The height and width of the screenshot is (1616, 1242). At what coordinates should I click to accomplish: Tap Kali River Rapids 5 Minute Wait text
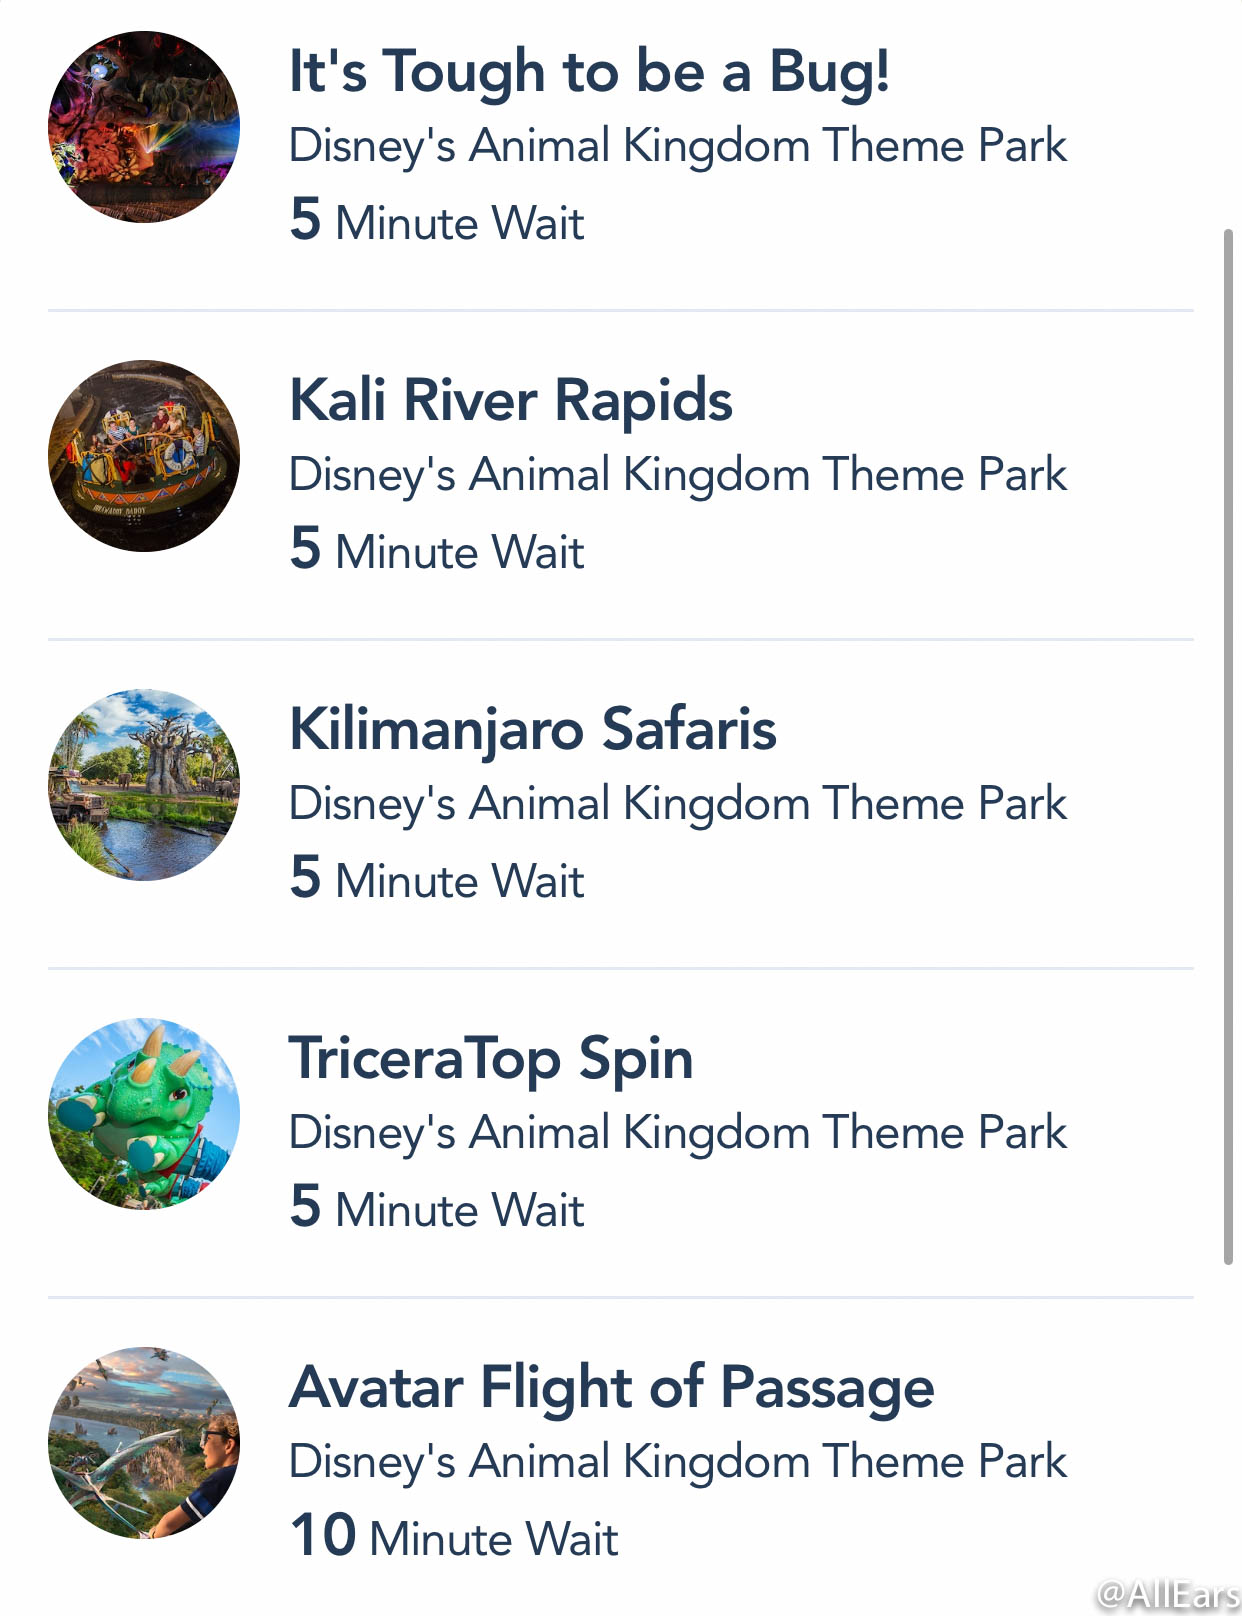437,549
